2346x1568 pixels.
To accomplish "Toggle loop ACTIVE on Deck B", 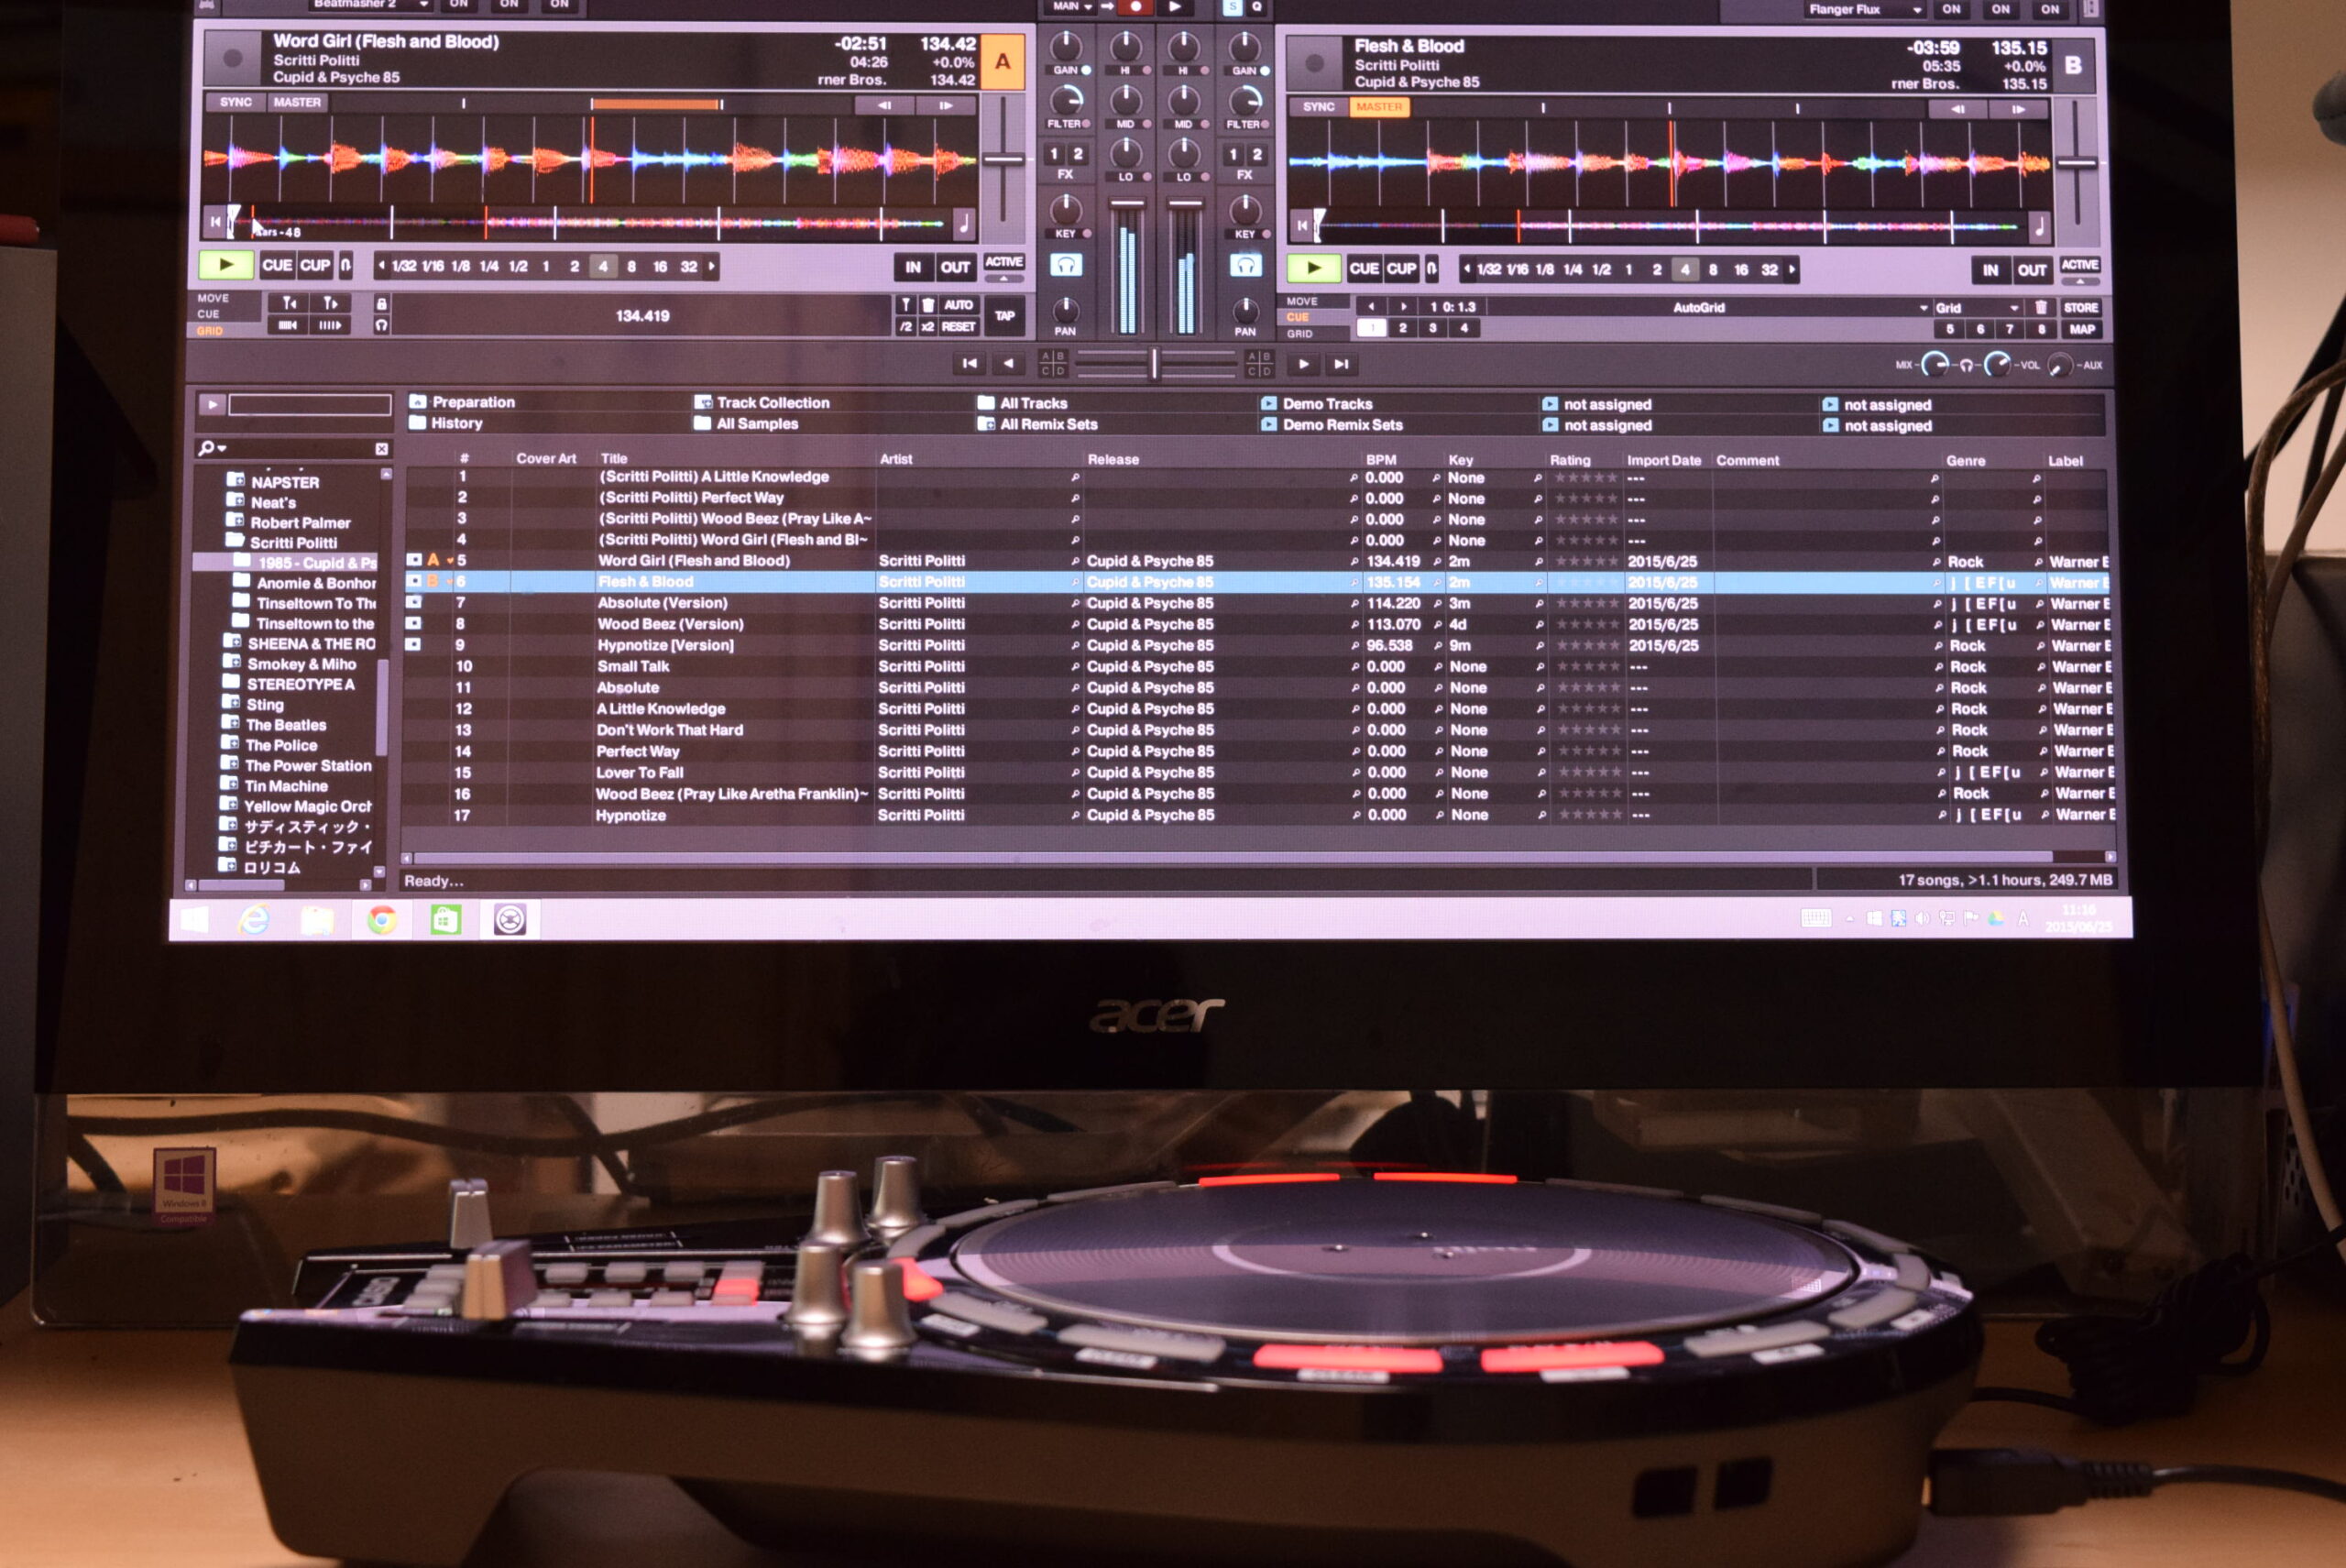I will click(2080, 265).
